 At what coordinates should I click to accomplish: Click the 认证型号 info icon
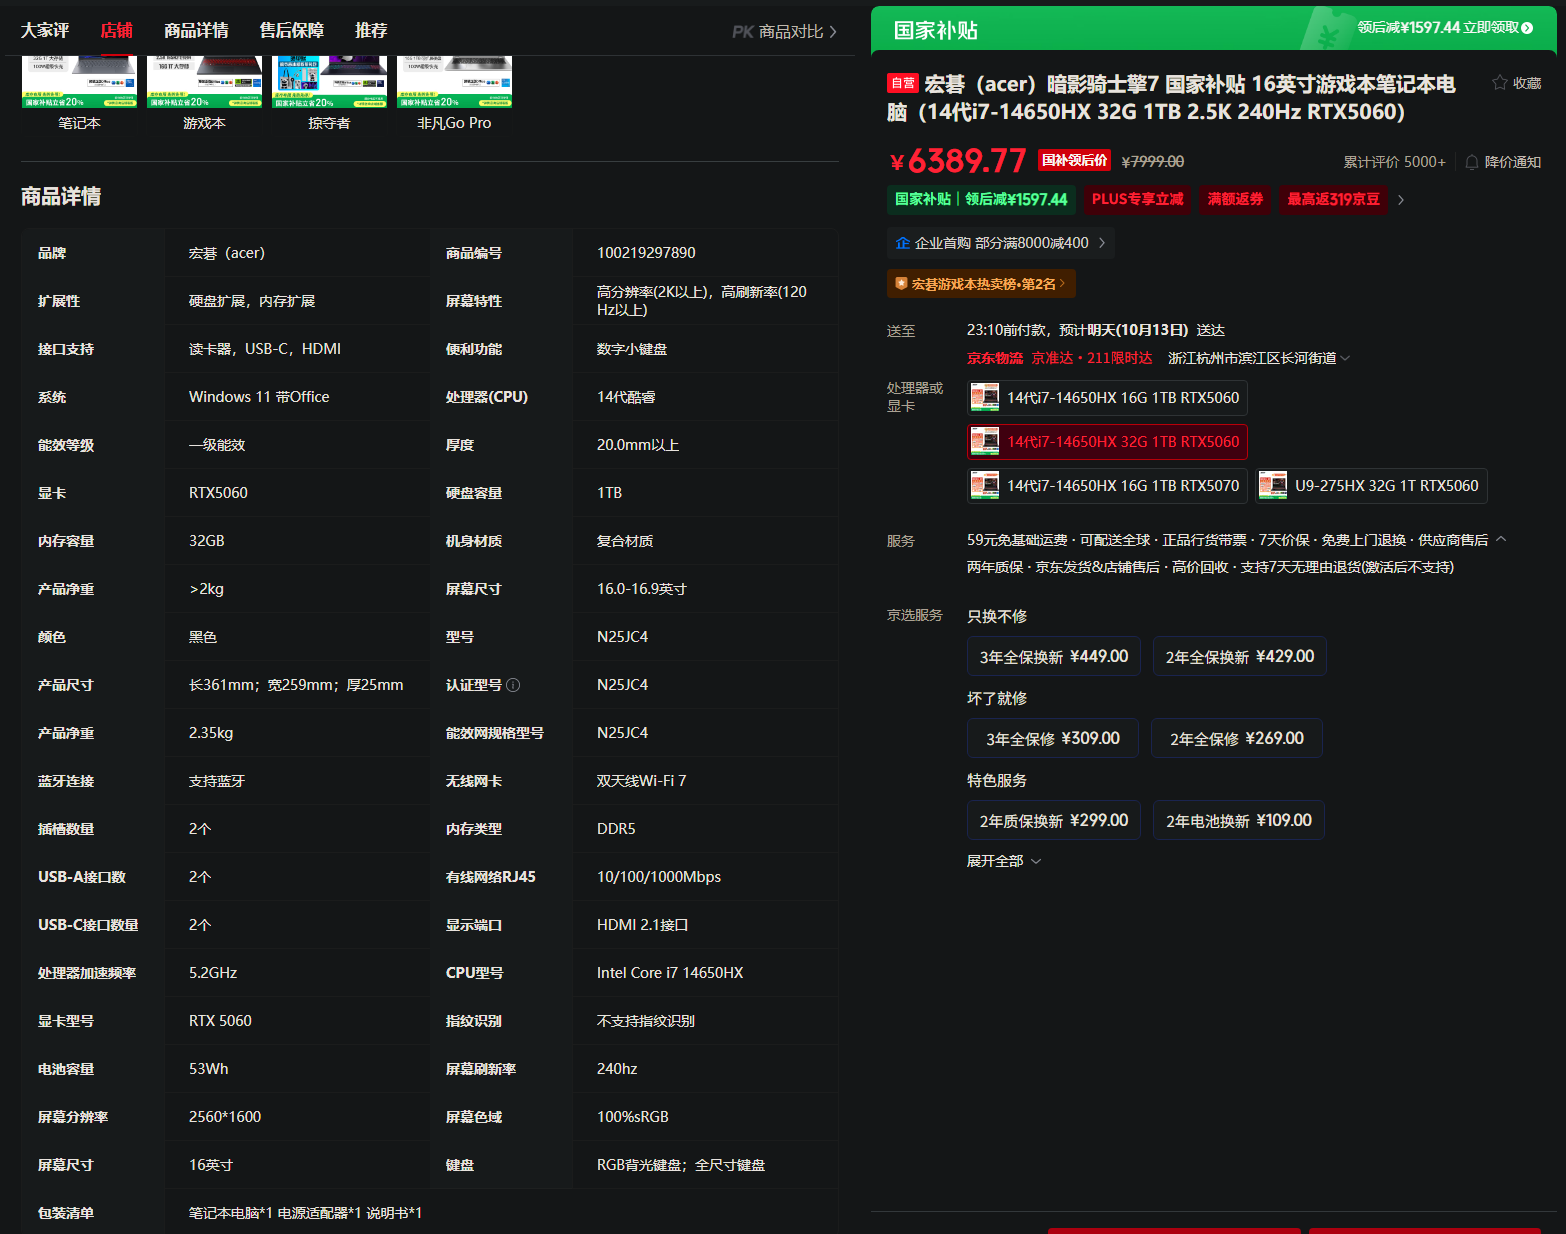coord(513,685)
